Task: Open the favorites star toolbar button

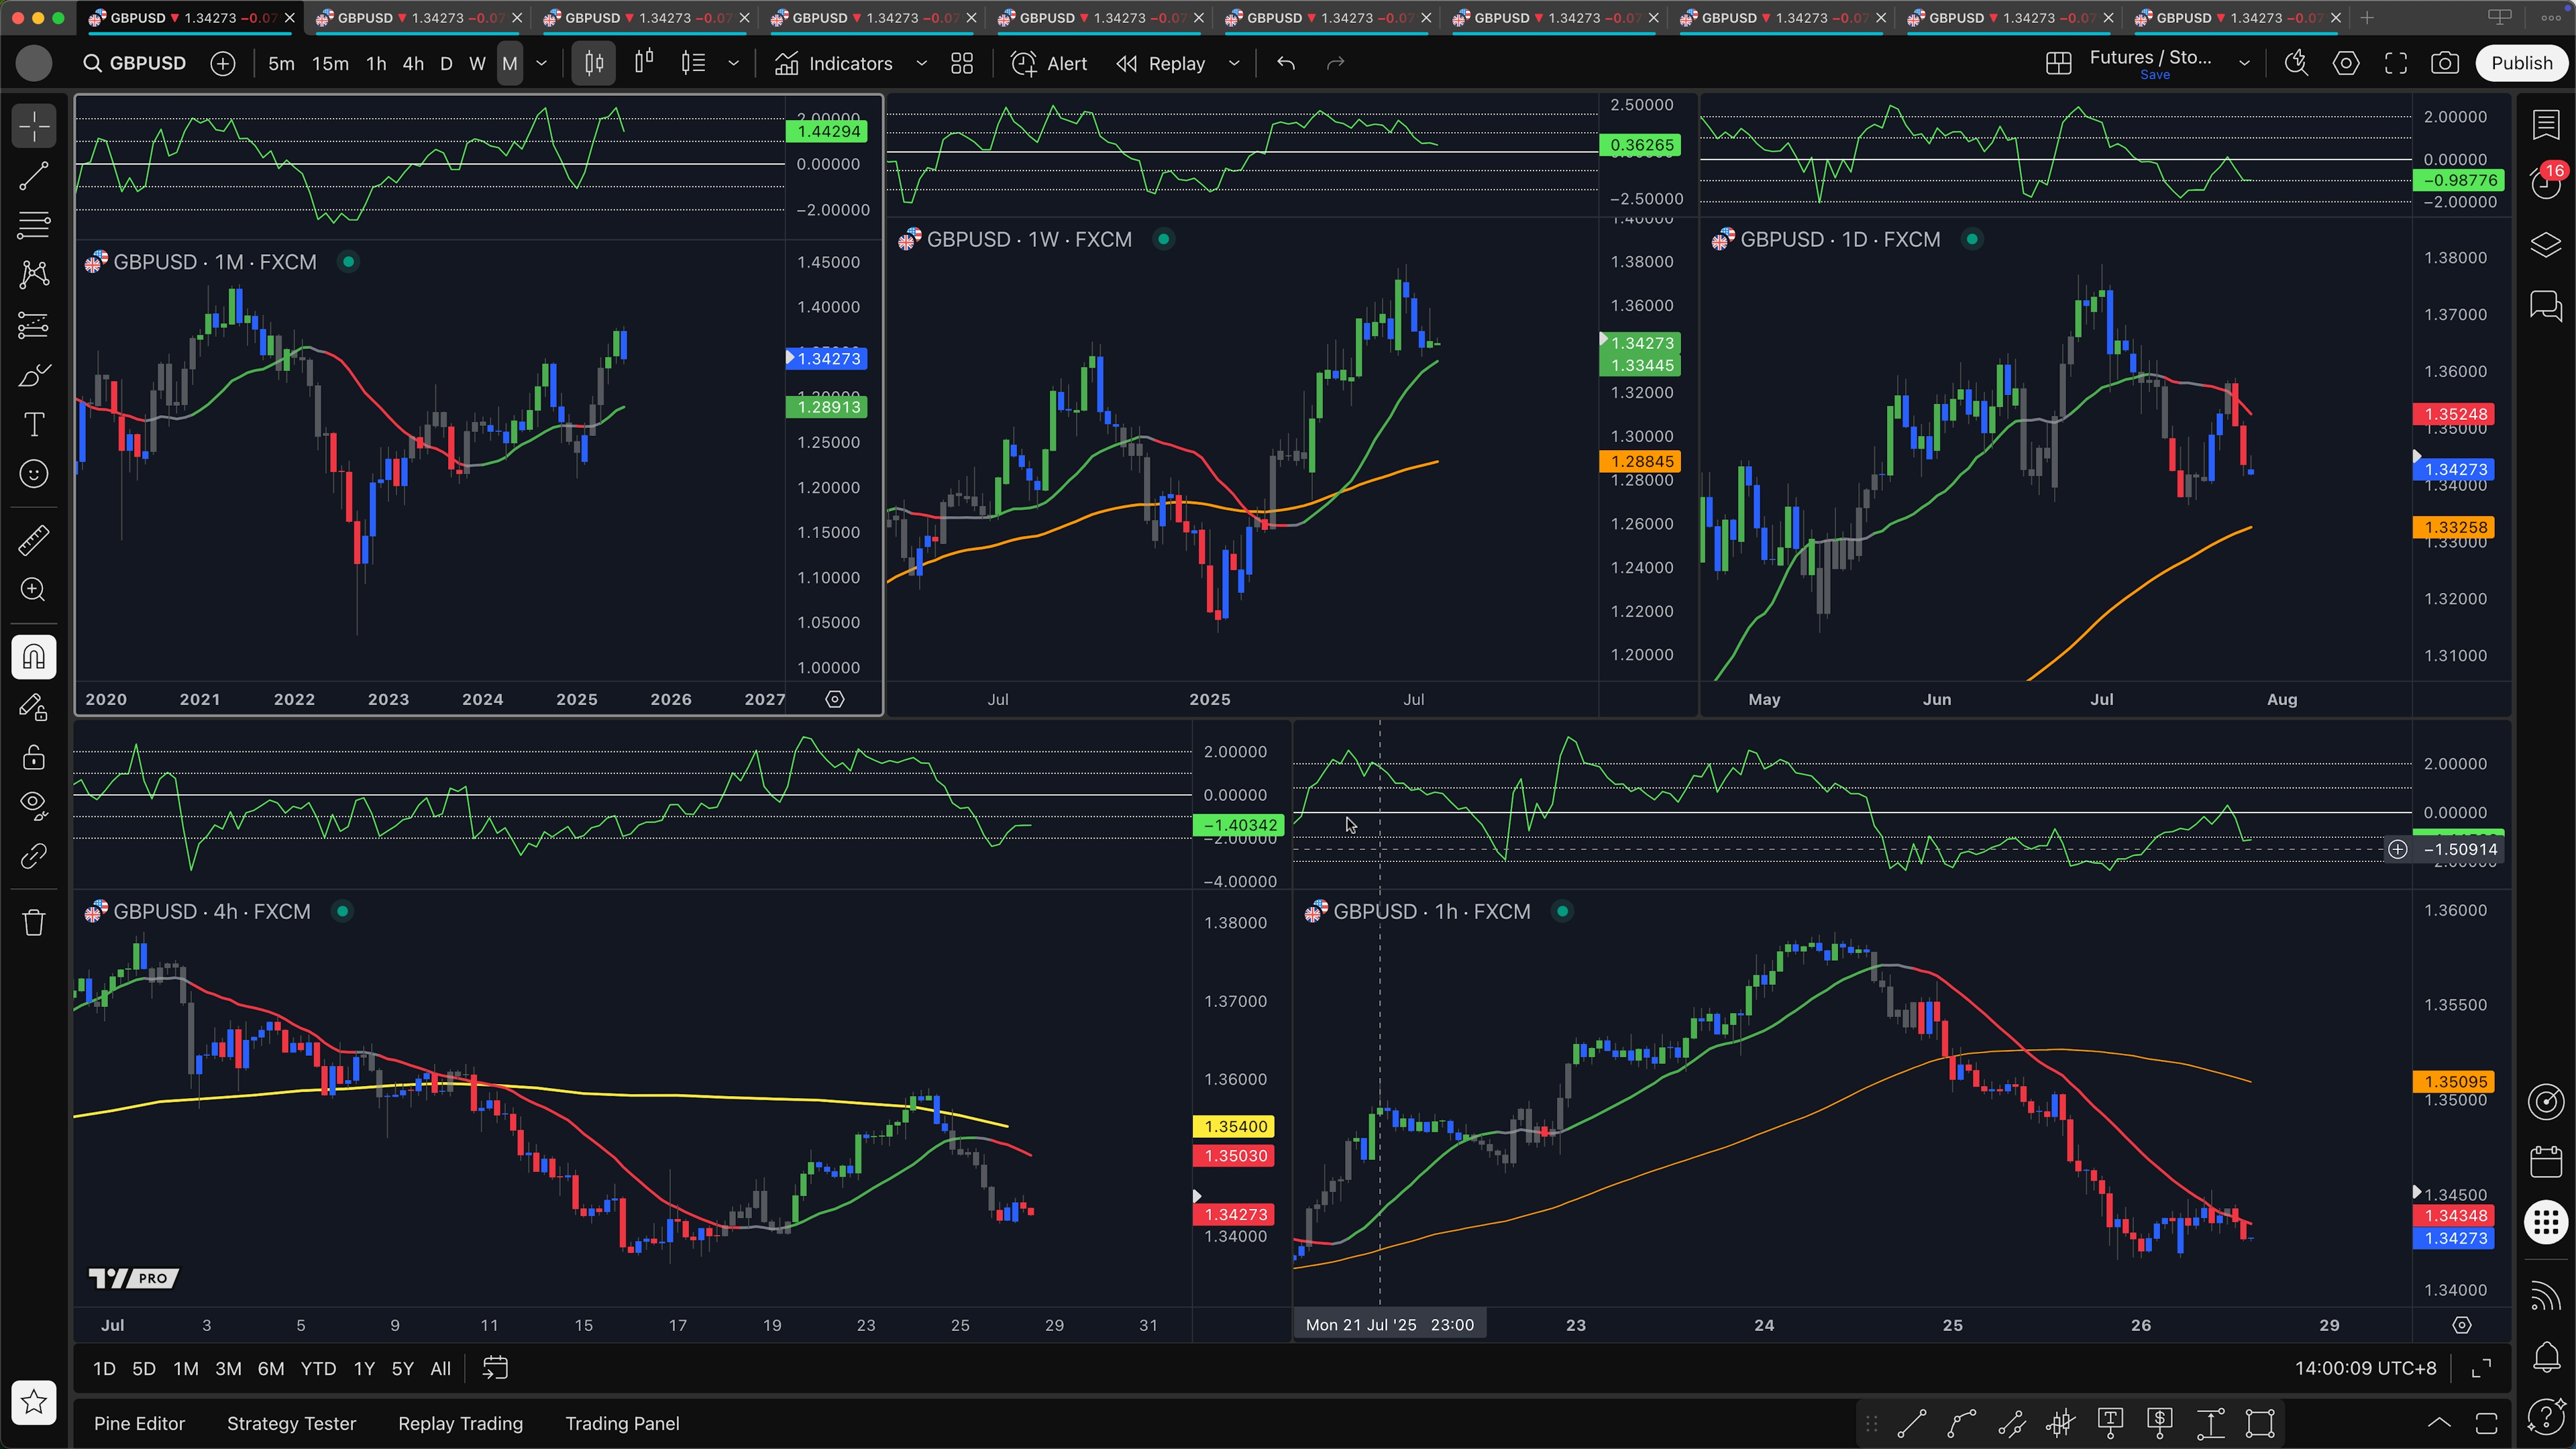Action: click(34, 1402)
